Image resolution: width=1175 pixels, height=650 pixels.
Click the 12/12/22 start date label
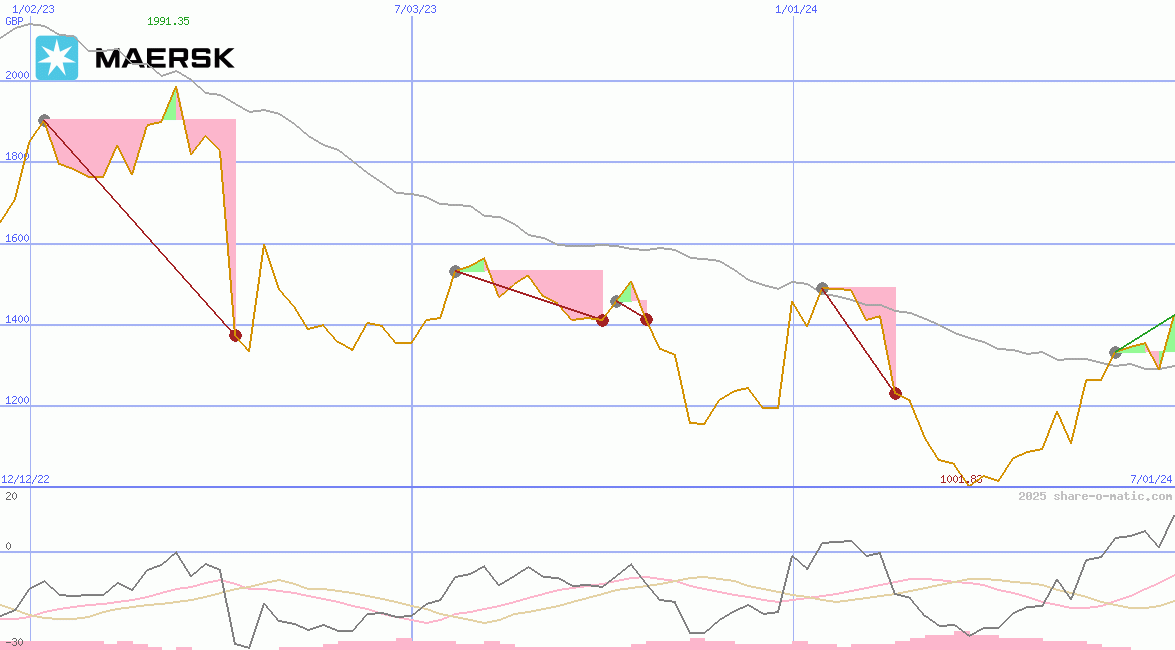click(x=25, y=479)
